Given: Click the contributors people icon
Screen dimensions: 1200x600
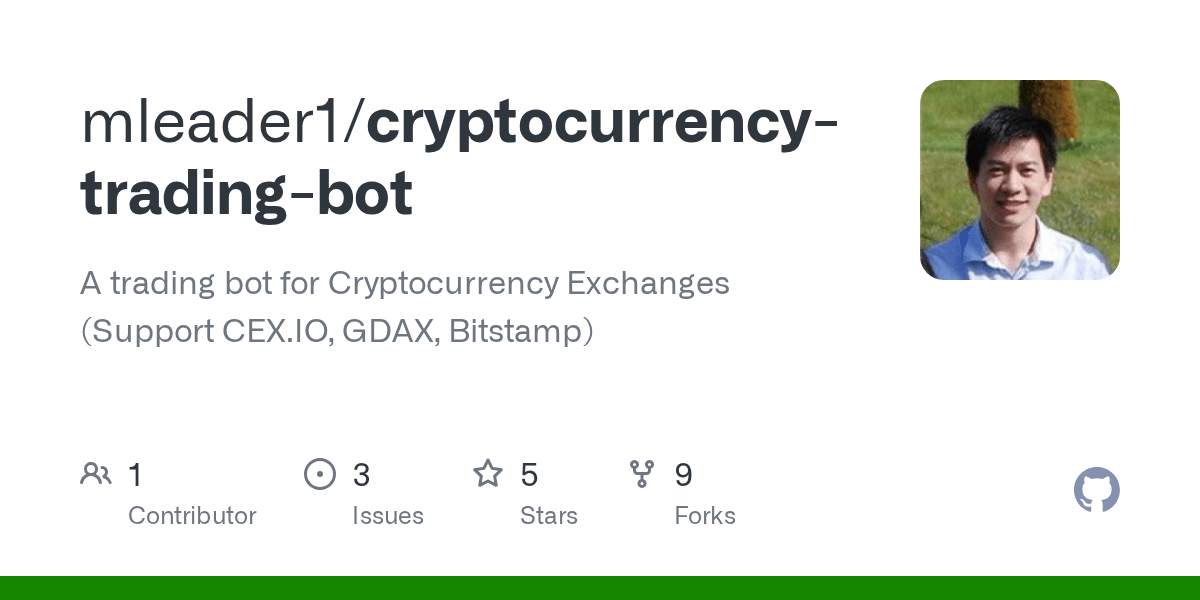Looking at the screenshot, I should tap(96, 474).
